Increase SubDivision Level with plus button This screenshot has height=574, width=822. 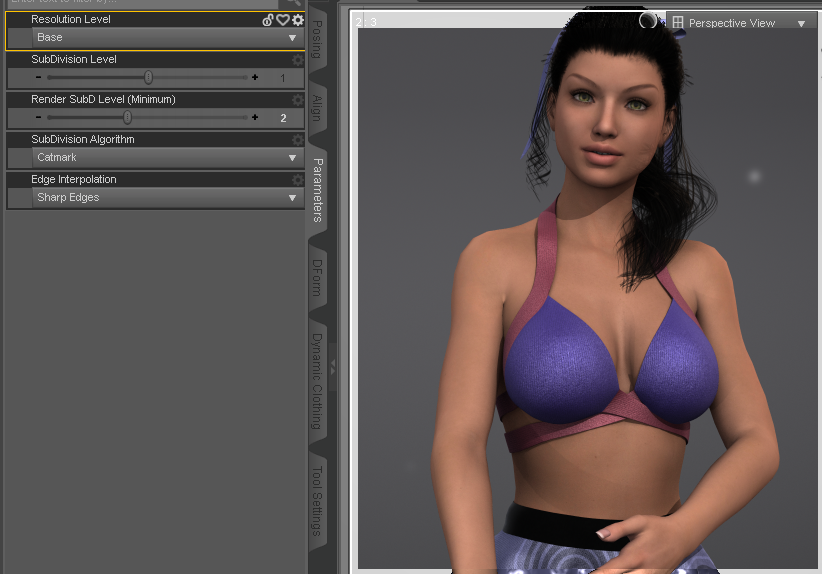tap(255, 77)
